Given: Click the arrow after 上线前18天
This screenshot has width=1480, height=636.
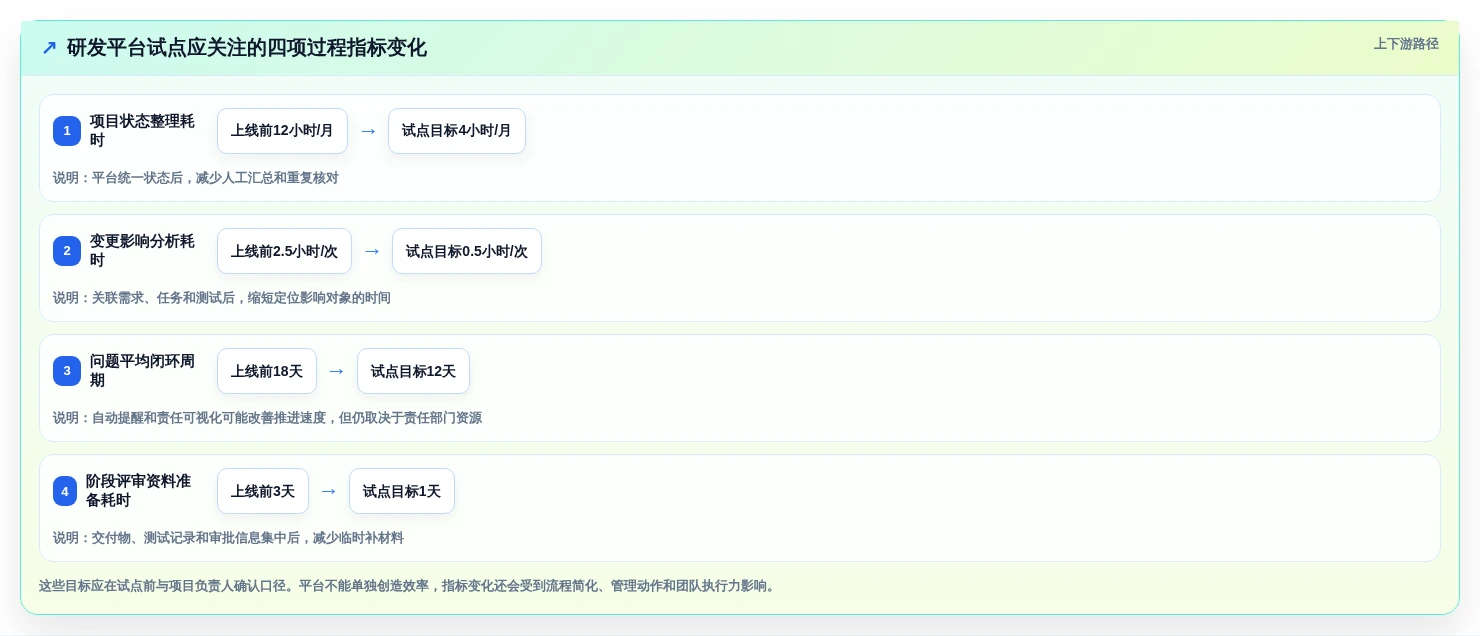Looking at the screenshot, I should coord(337,371).
